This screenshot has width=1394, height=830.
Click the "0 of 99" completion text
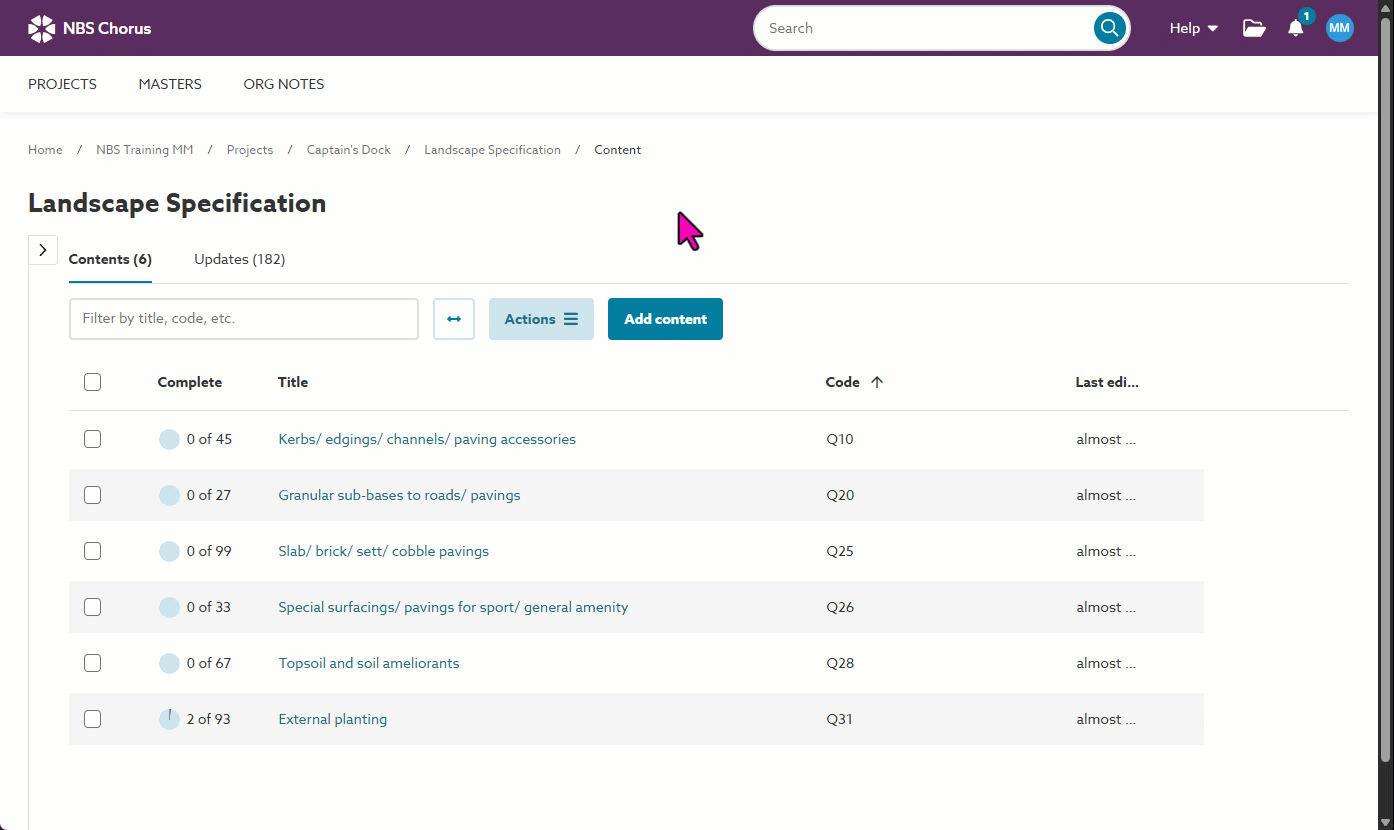coord(209,551)
